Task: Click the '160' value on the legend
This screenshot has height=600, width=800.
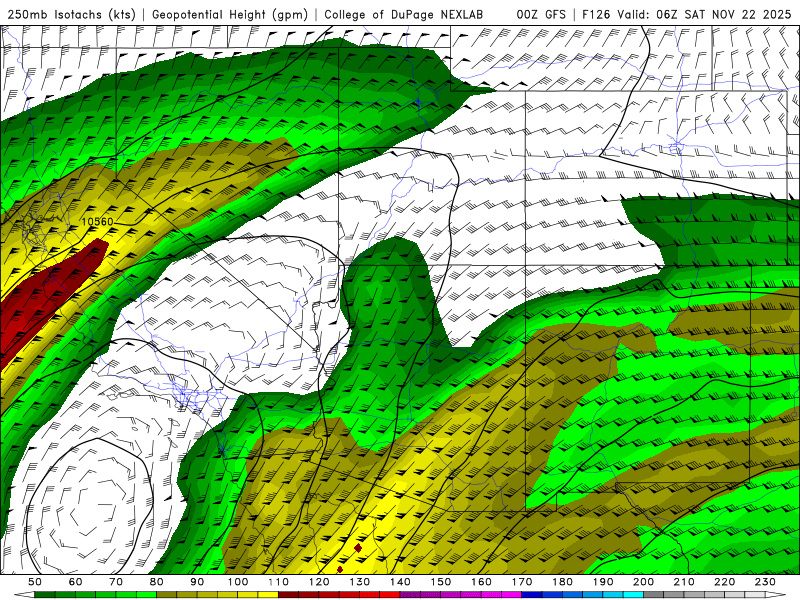Action: coord(482,582)
